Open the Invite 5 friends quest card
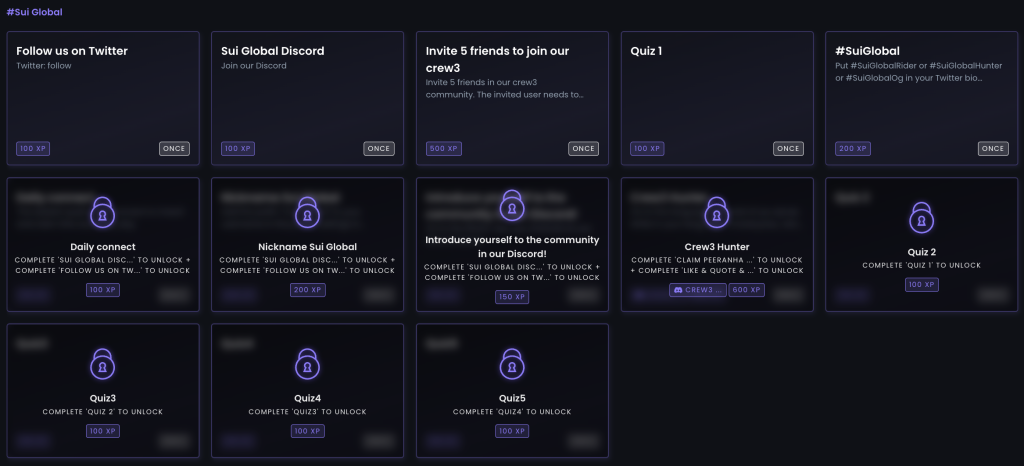The height and width of the screenshot is (466, 1024). coord(513,98)
